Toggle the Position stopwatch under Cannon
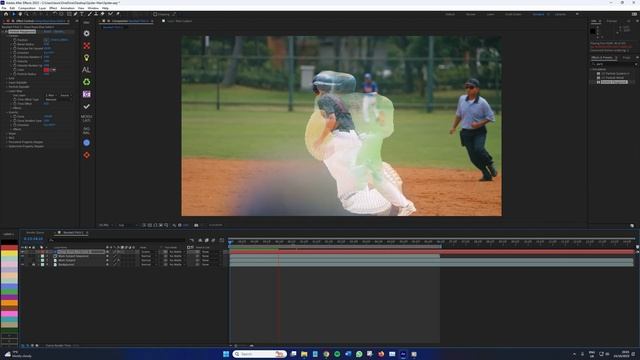Image resolution: width=640 pixels, height=360 pixels. 15,40
